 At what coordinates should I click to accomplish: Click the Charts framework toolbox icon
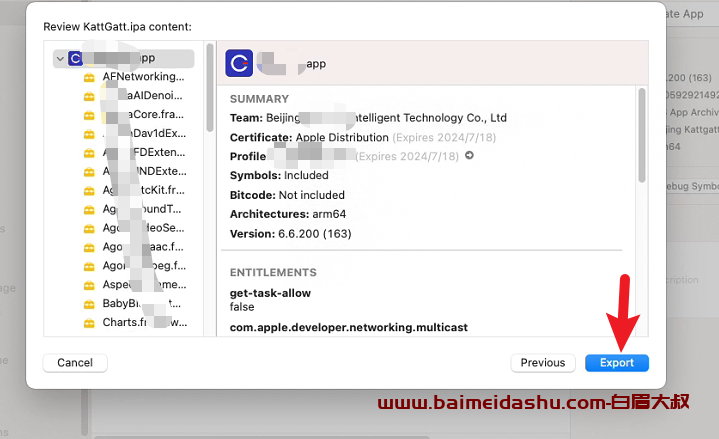coord(89,323)
